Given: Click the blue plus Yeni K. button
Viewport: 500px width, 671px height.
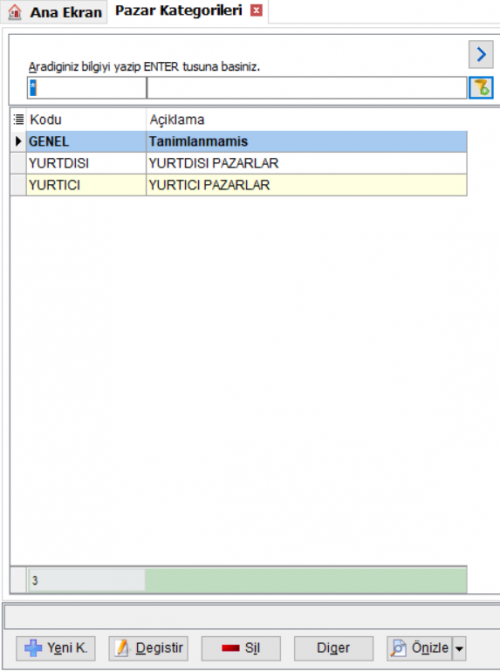Looking at the screenshot, I should [x=56, y=648].
